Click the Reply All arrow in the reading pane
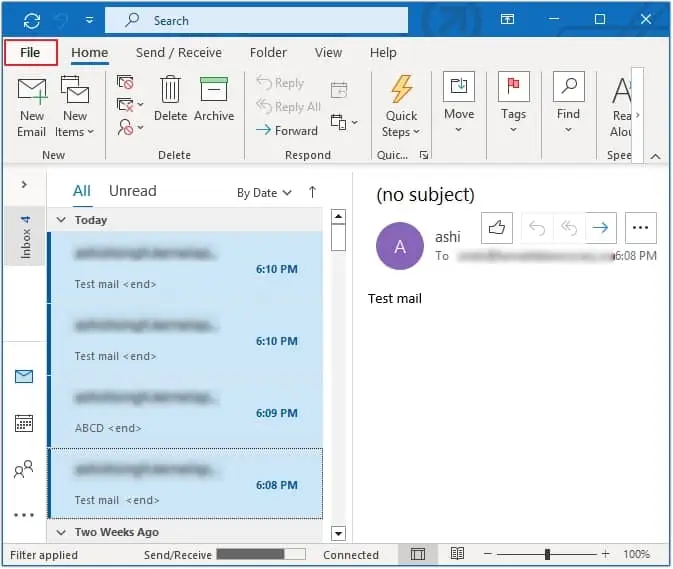 (x=569, y=227)
